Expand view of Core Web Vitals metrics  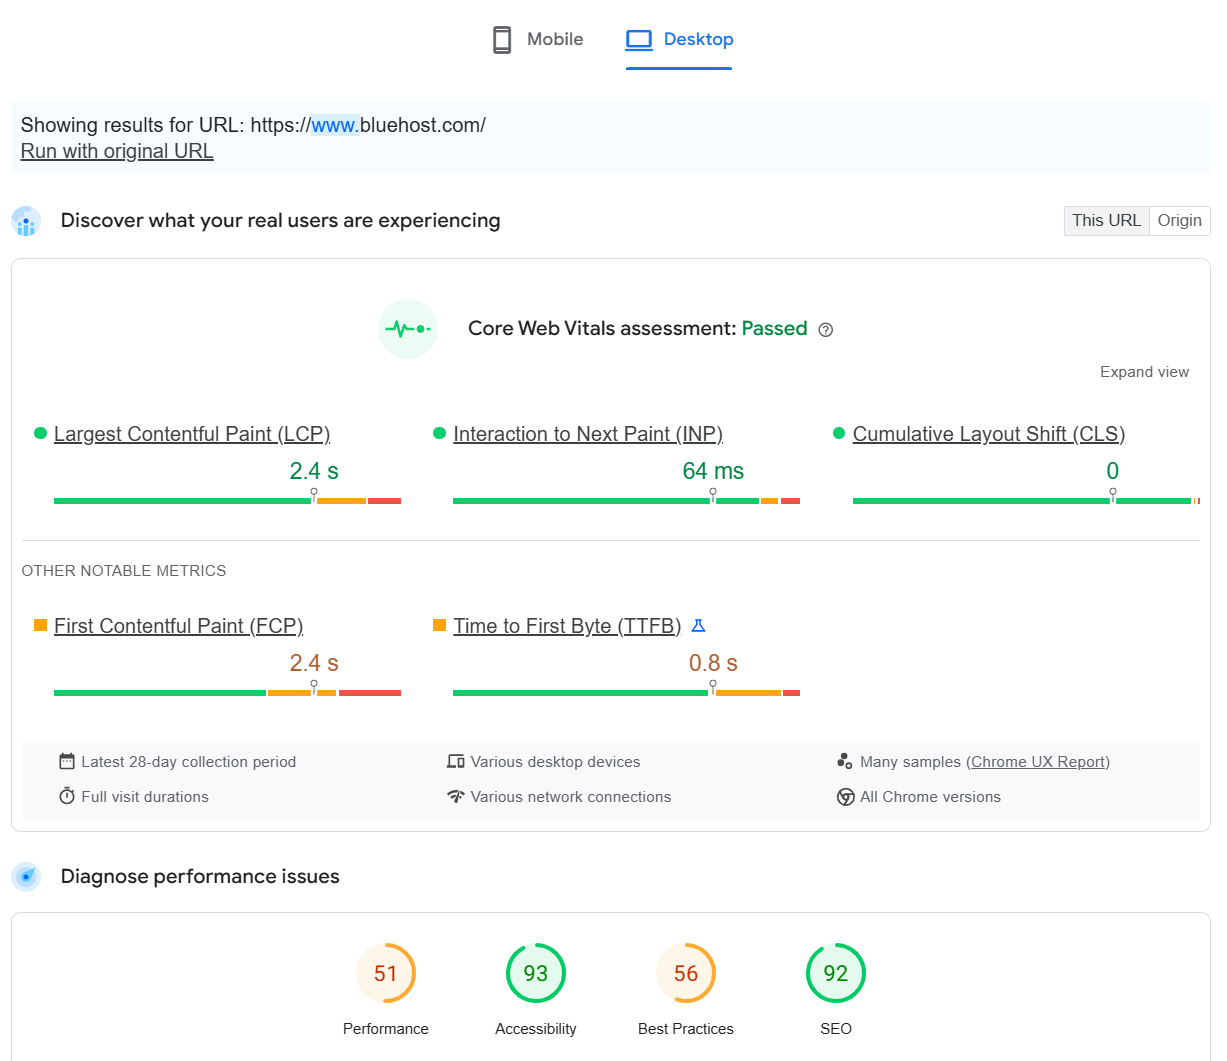(x=1144, y=371)
